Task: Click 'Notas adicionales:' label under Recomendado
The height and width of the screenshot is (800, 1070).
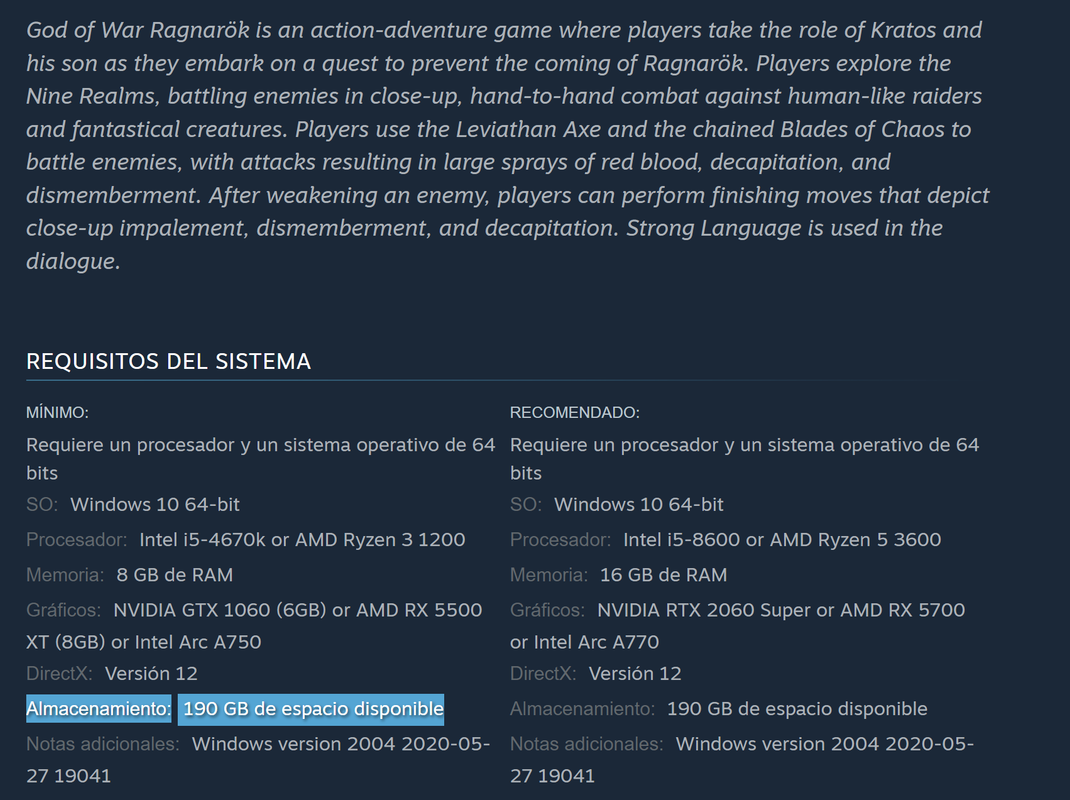Action: pos(586,744)
